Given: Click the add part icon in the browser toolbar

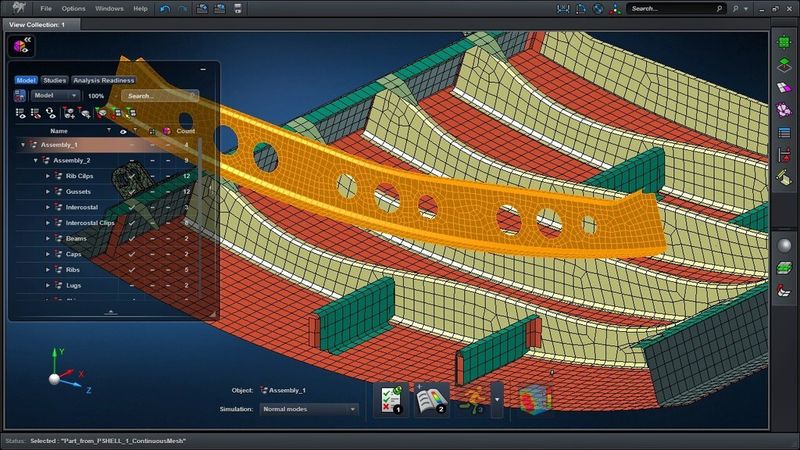Looking at the screenshot, I should click(68, 113).
